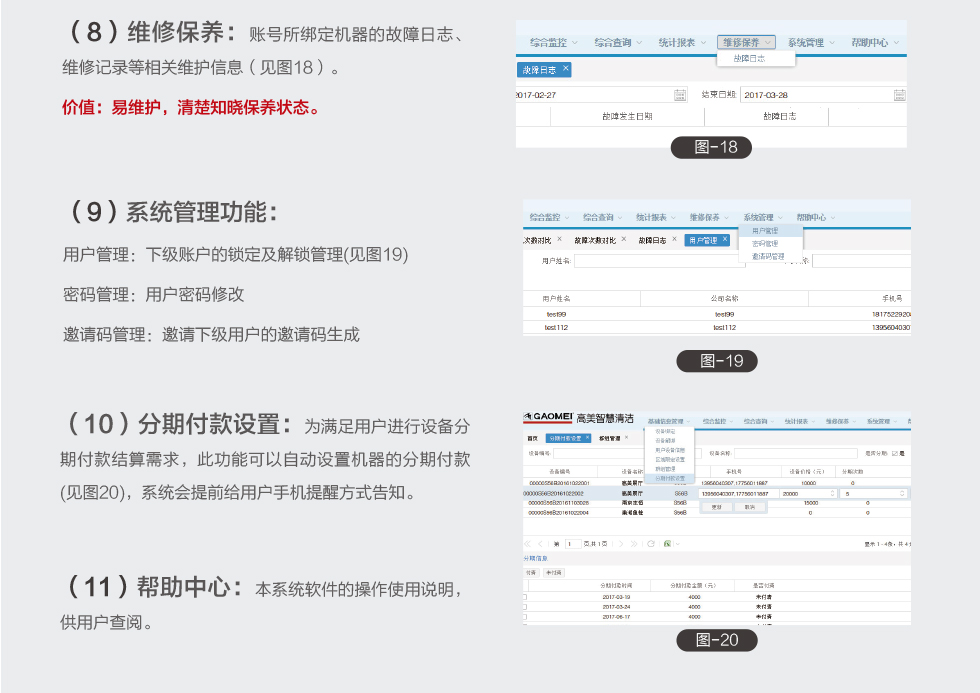Close the 故障日志 tab in Figure 18
980x693 pixels.
tap(566, 68)
